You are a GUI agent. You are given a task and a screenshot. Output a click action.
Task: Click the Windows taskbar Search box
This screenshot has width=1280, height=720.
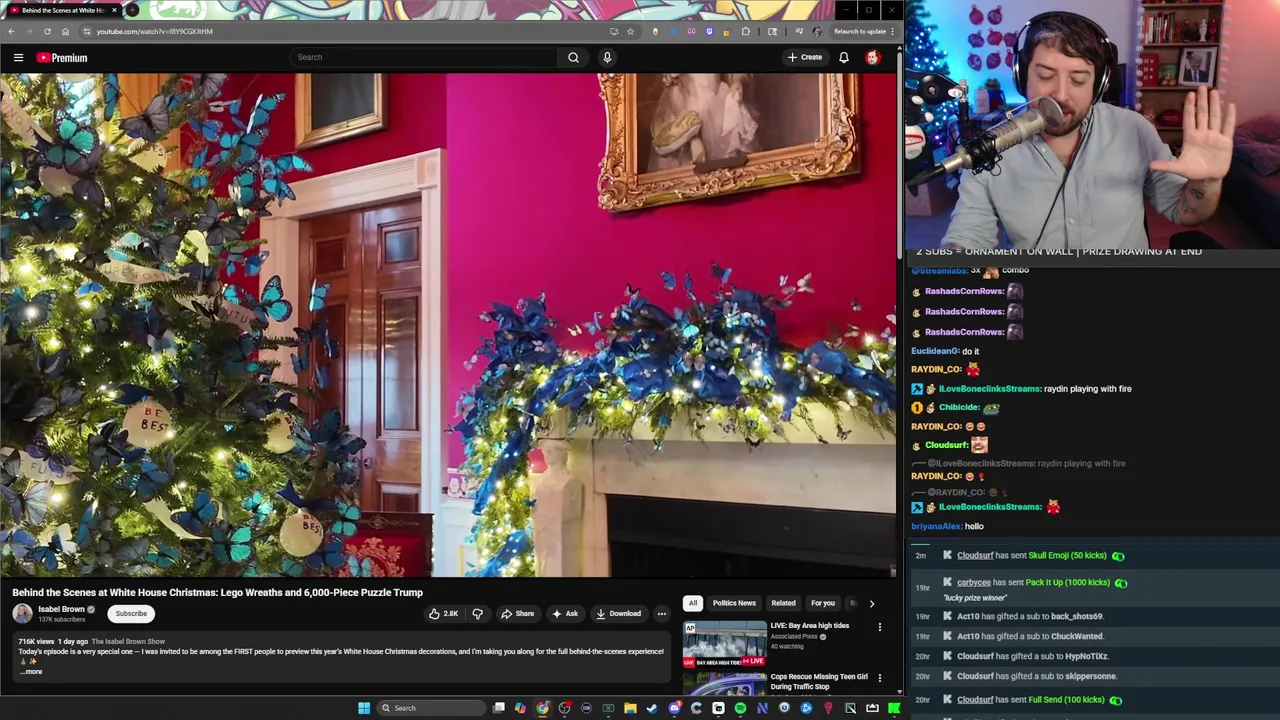[x=432, y=708]
